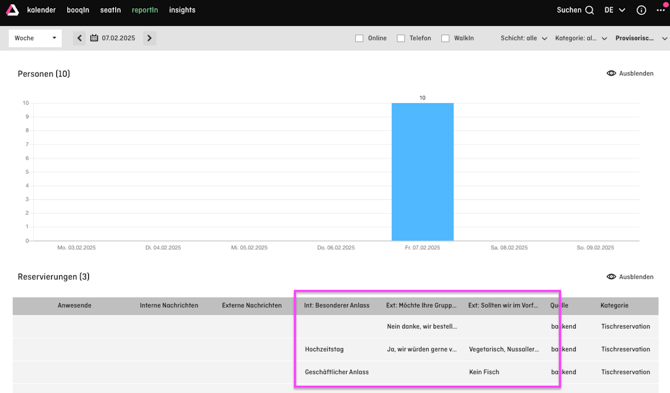Hide Reservierungen table via Ausblenden

[630, 277]
